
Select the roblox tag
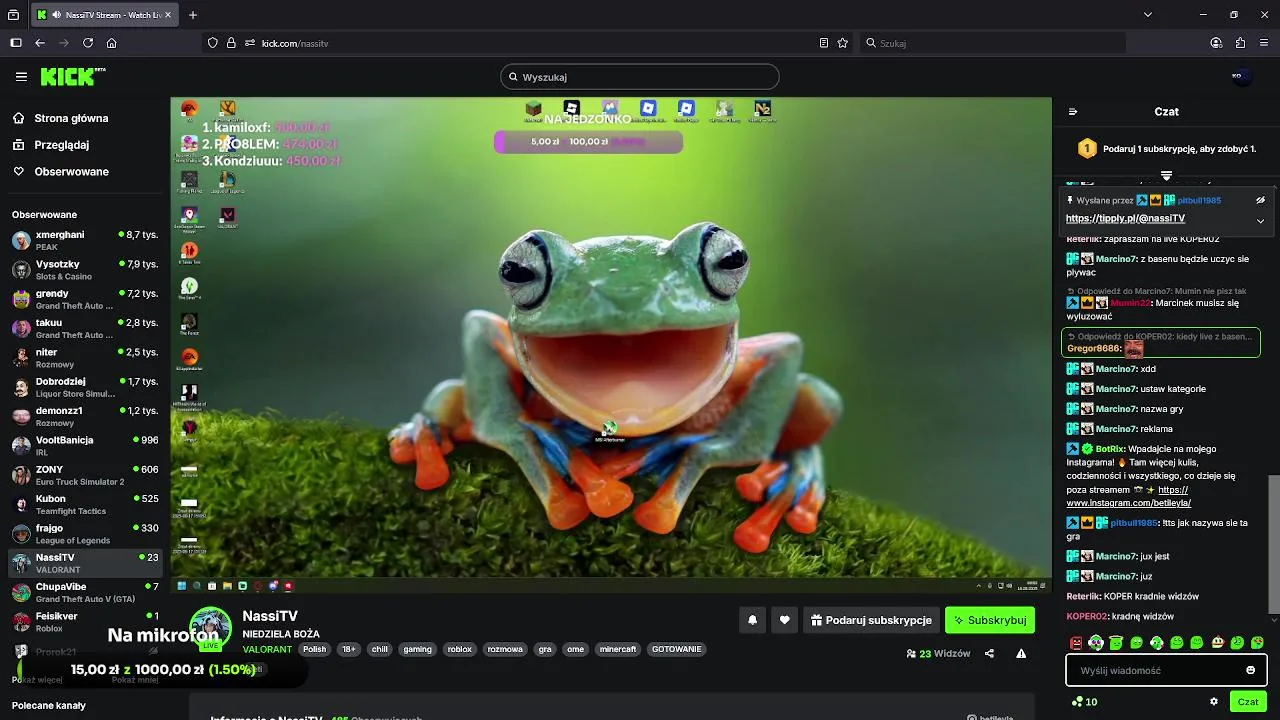(459, 649)
